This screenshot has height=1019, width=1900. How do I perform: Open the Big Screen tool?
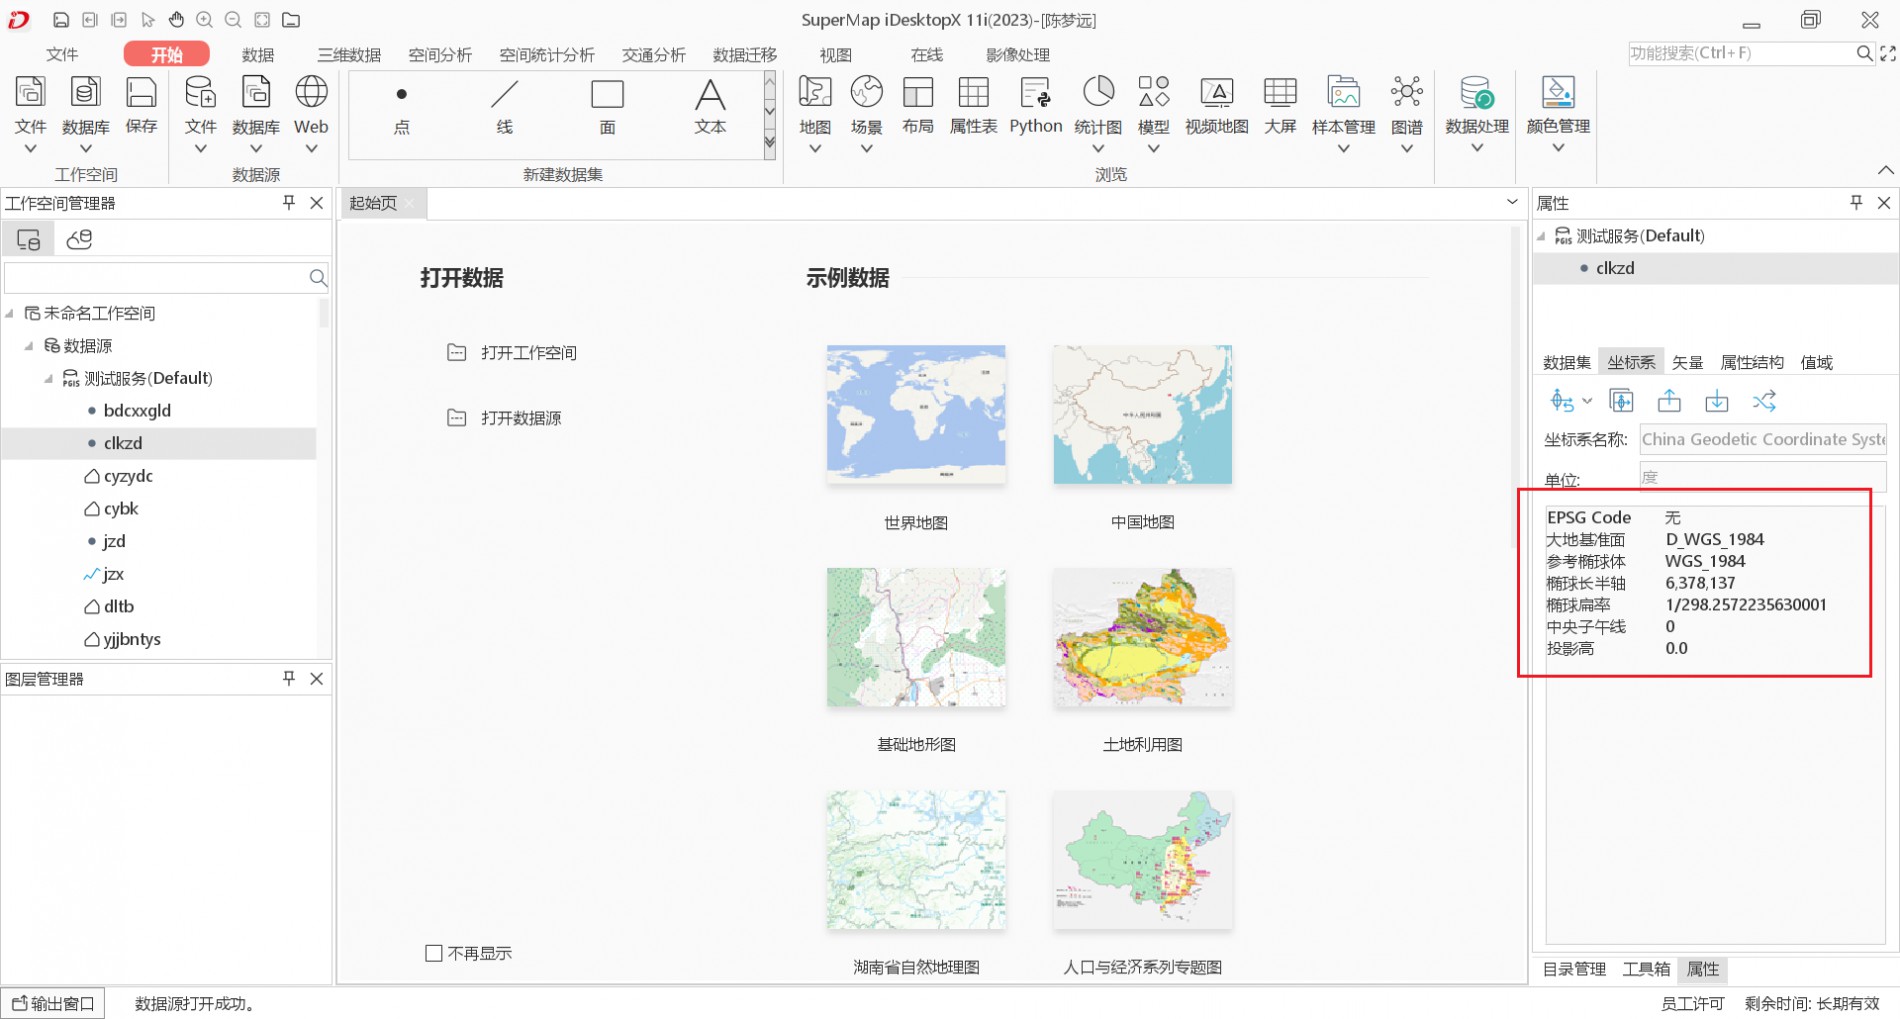click(x=1280, y=105)
